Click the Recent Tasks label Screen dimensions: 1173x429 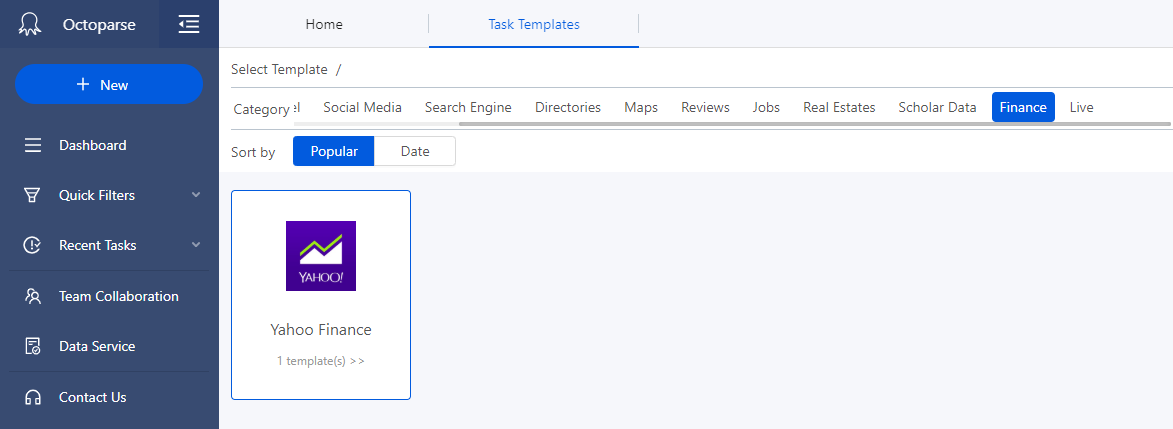[98, 246]
